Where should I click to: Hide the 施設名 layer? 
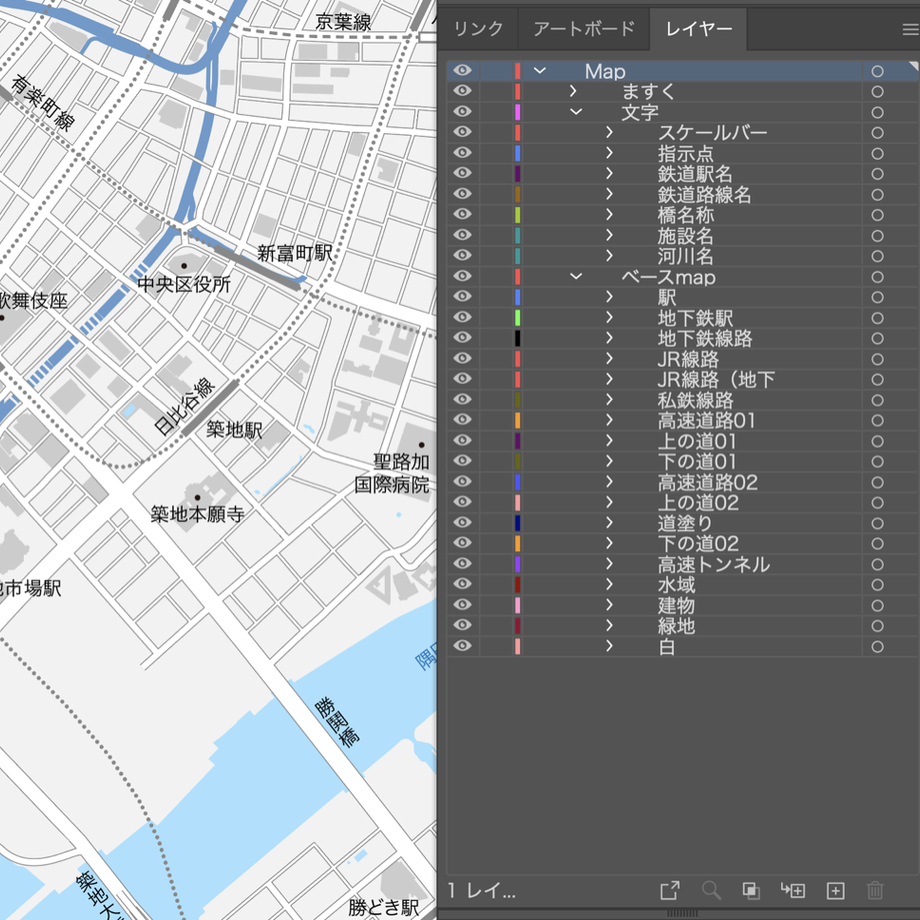[x=462, y=235]
